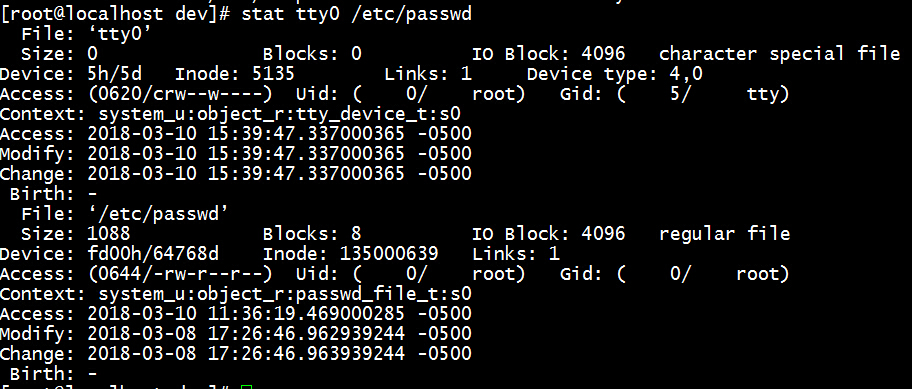Click the Size value 1088
This screenshot has height=389, width=912.
[x=109, y=234]
